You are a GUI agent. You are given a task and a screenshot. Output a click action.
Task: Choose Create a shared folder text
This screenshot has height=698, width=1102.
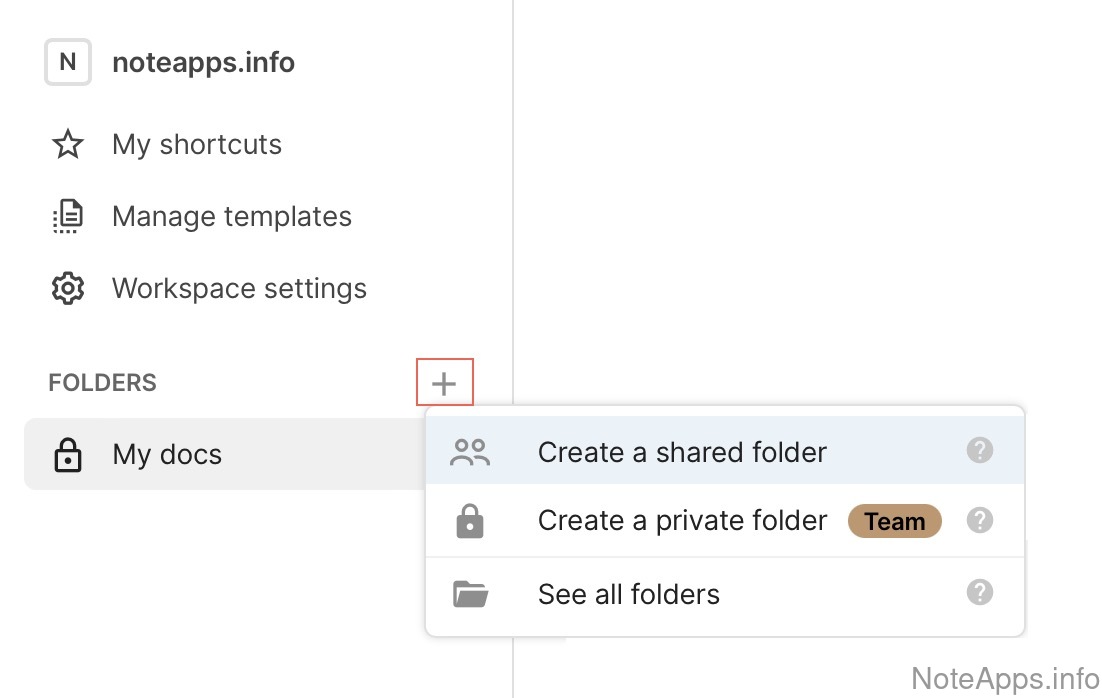pyautogui.click(x=682, y=453)
